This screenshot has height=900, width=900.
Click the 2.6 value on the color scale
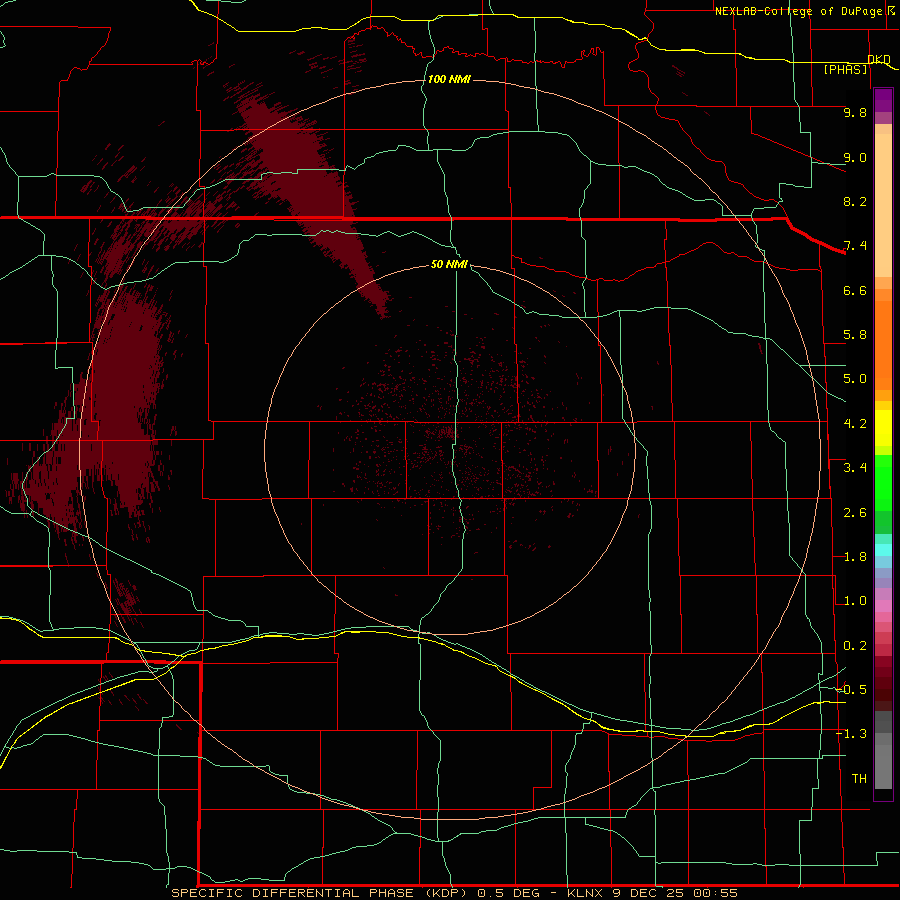click(x=855, y=513)
